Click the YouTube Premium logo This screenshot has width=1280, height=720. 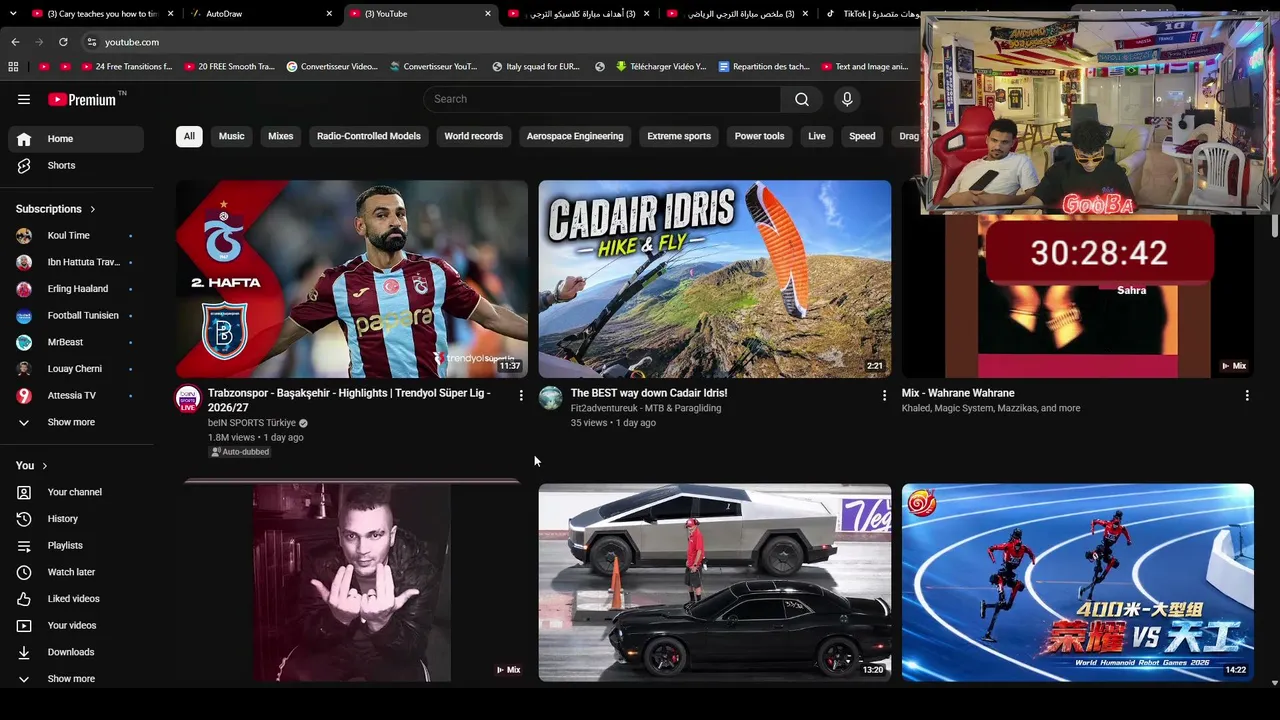[82, 99]
